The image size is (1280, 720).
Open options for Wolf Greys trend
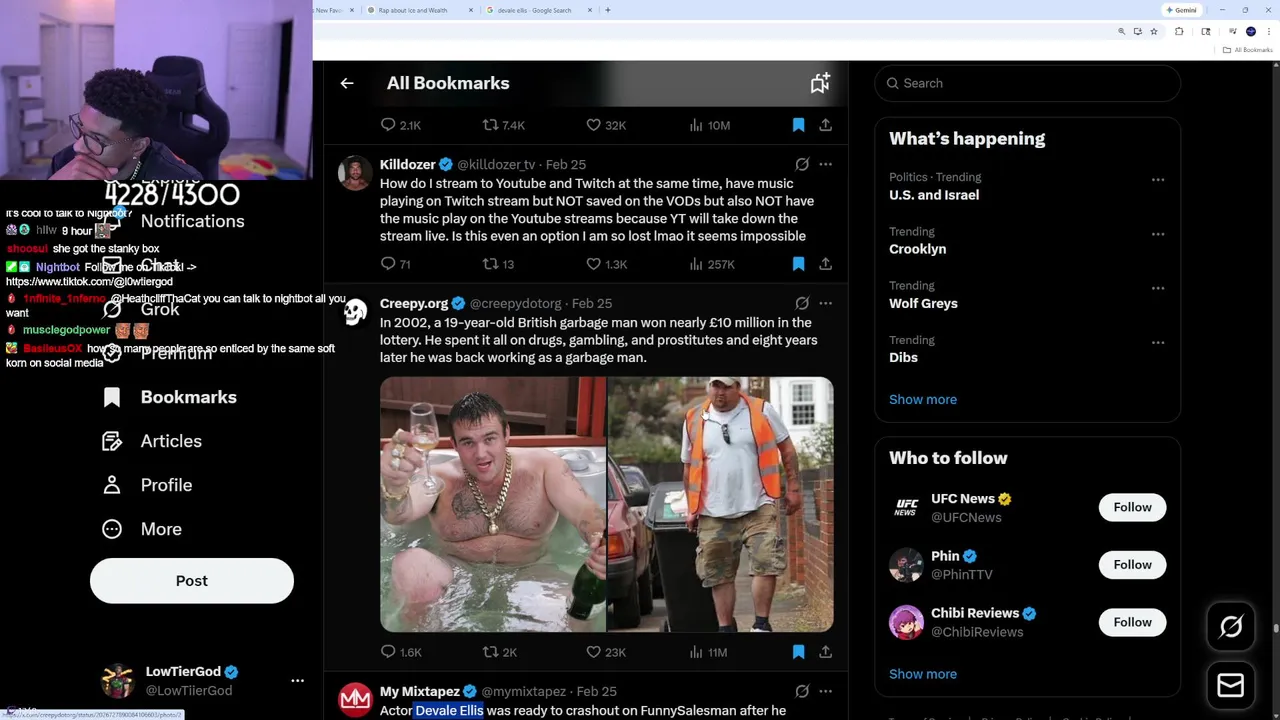coord(1158,288)
